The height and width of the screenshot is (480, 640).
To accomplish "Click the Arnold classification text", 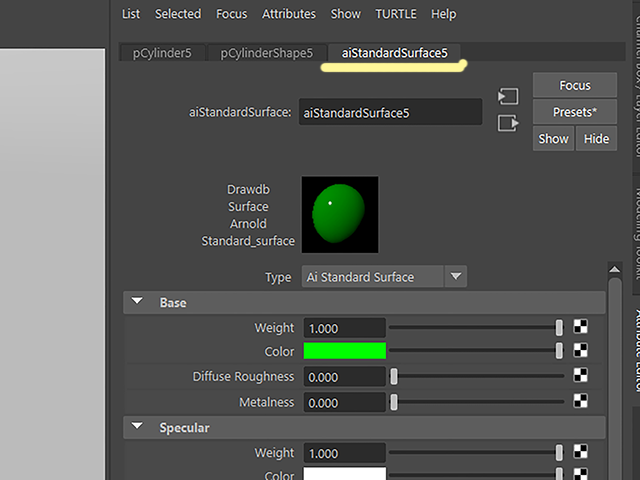I will pos(248,224).
